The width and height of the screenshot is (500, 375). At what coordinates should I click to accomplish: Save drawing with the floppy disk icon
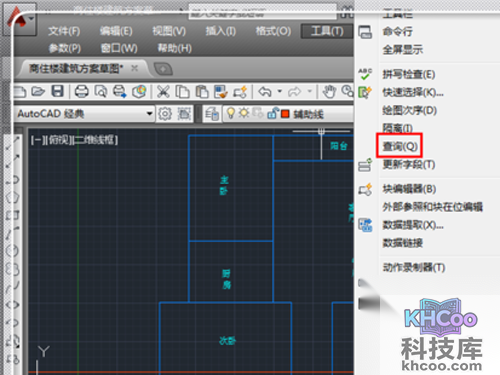(x=57, y=91)
